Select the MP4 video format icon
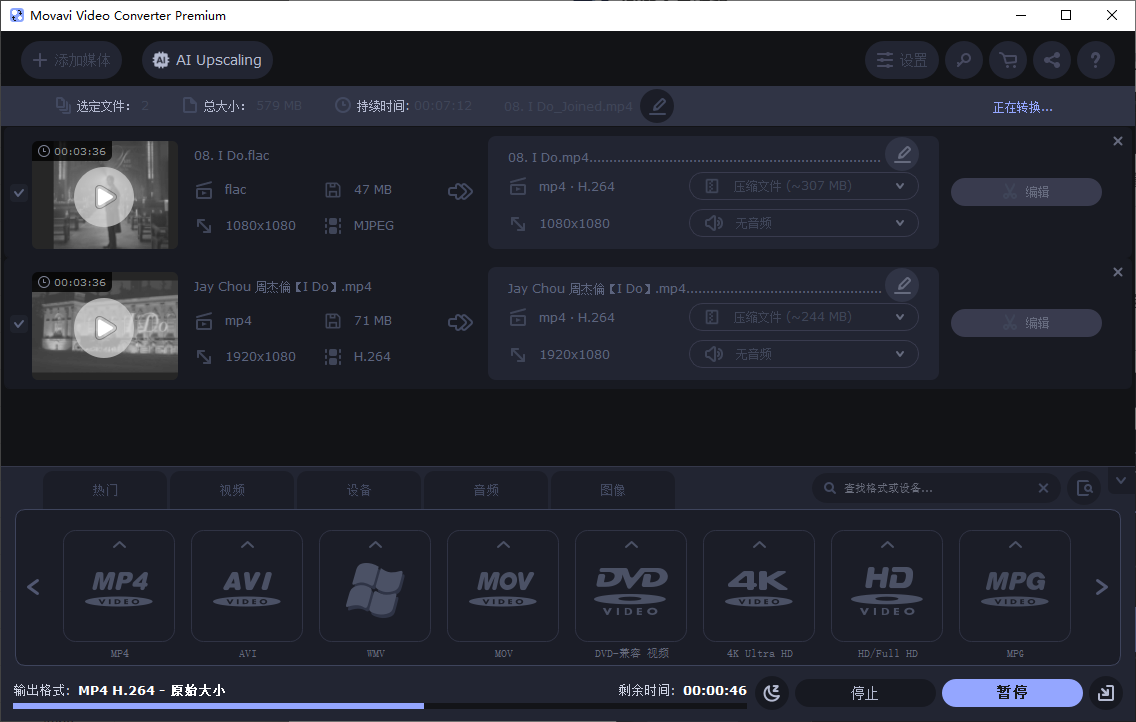The image size is (1136, 722). pyautogui.click(x=119, y=586)
